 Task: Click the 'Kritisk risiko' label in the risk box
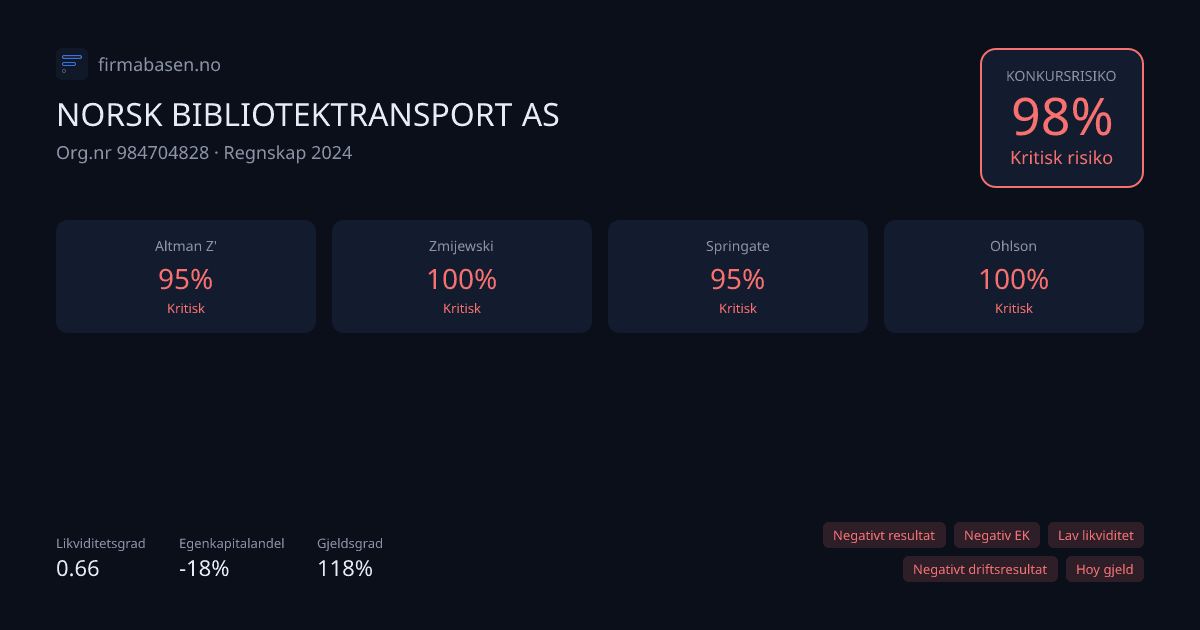1061,157
